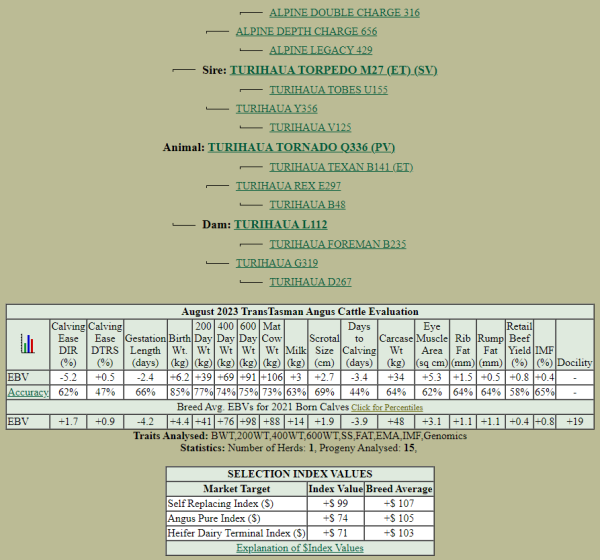Select breed average +$ 105 cell
The image size is (600, 560).
tap(399, 519)
